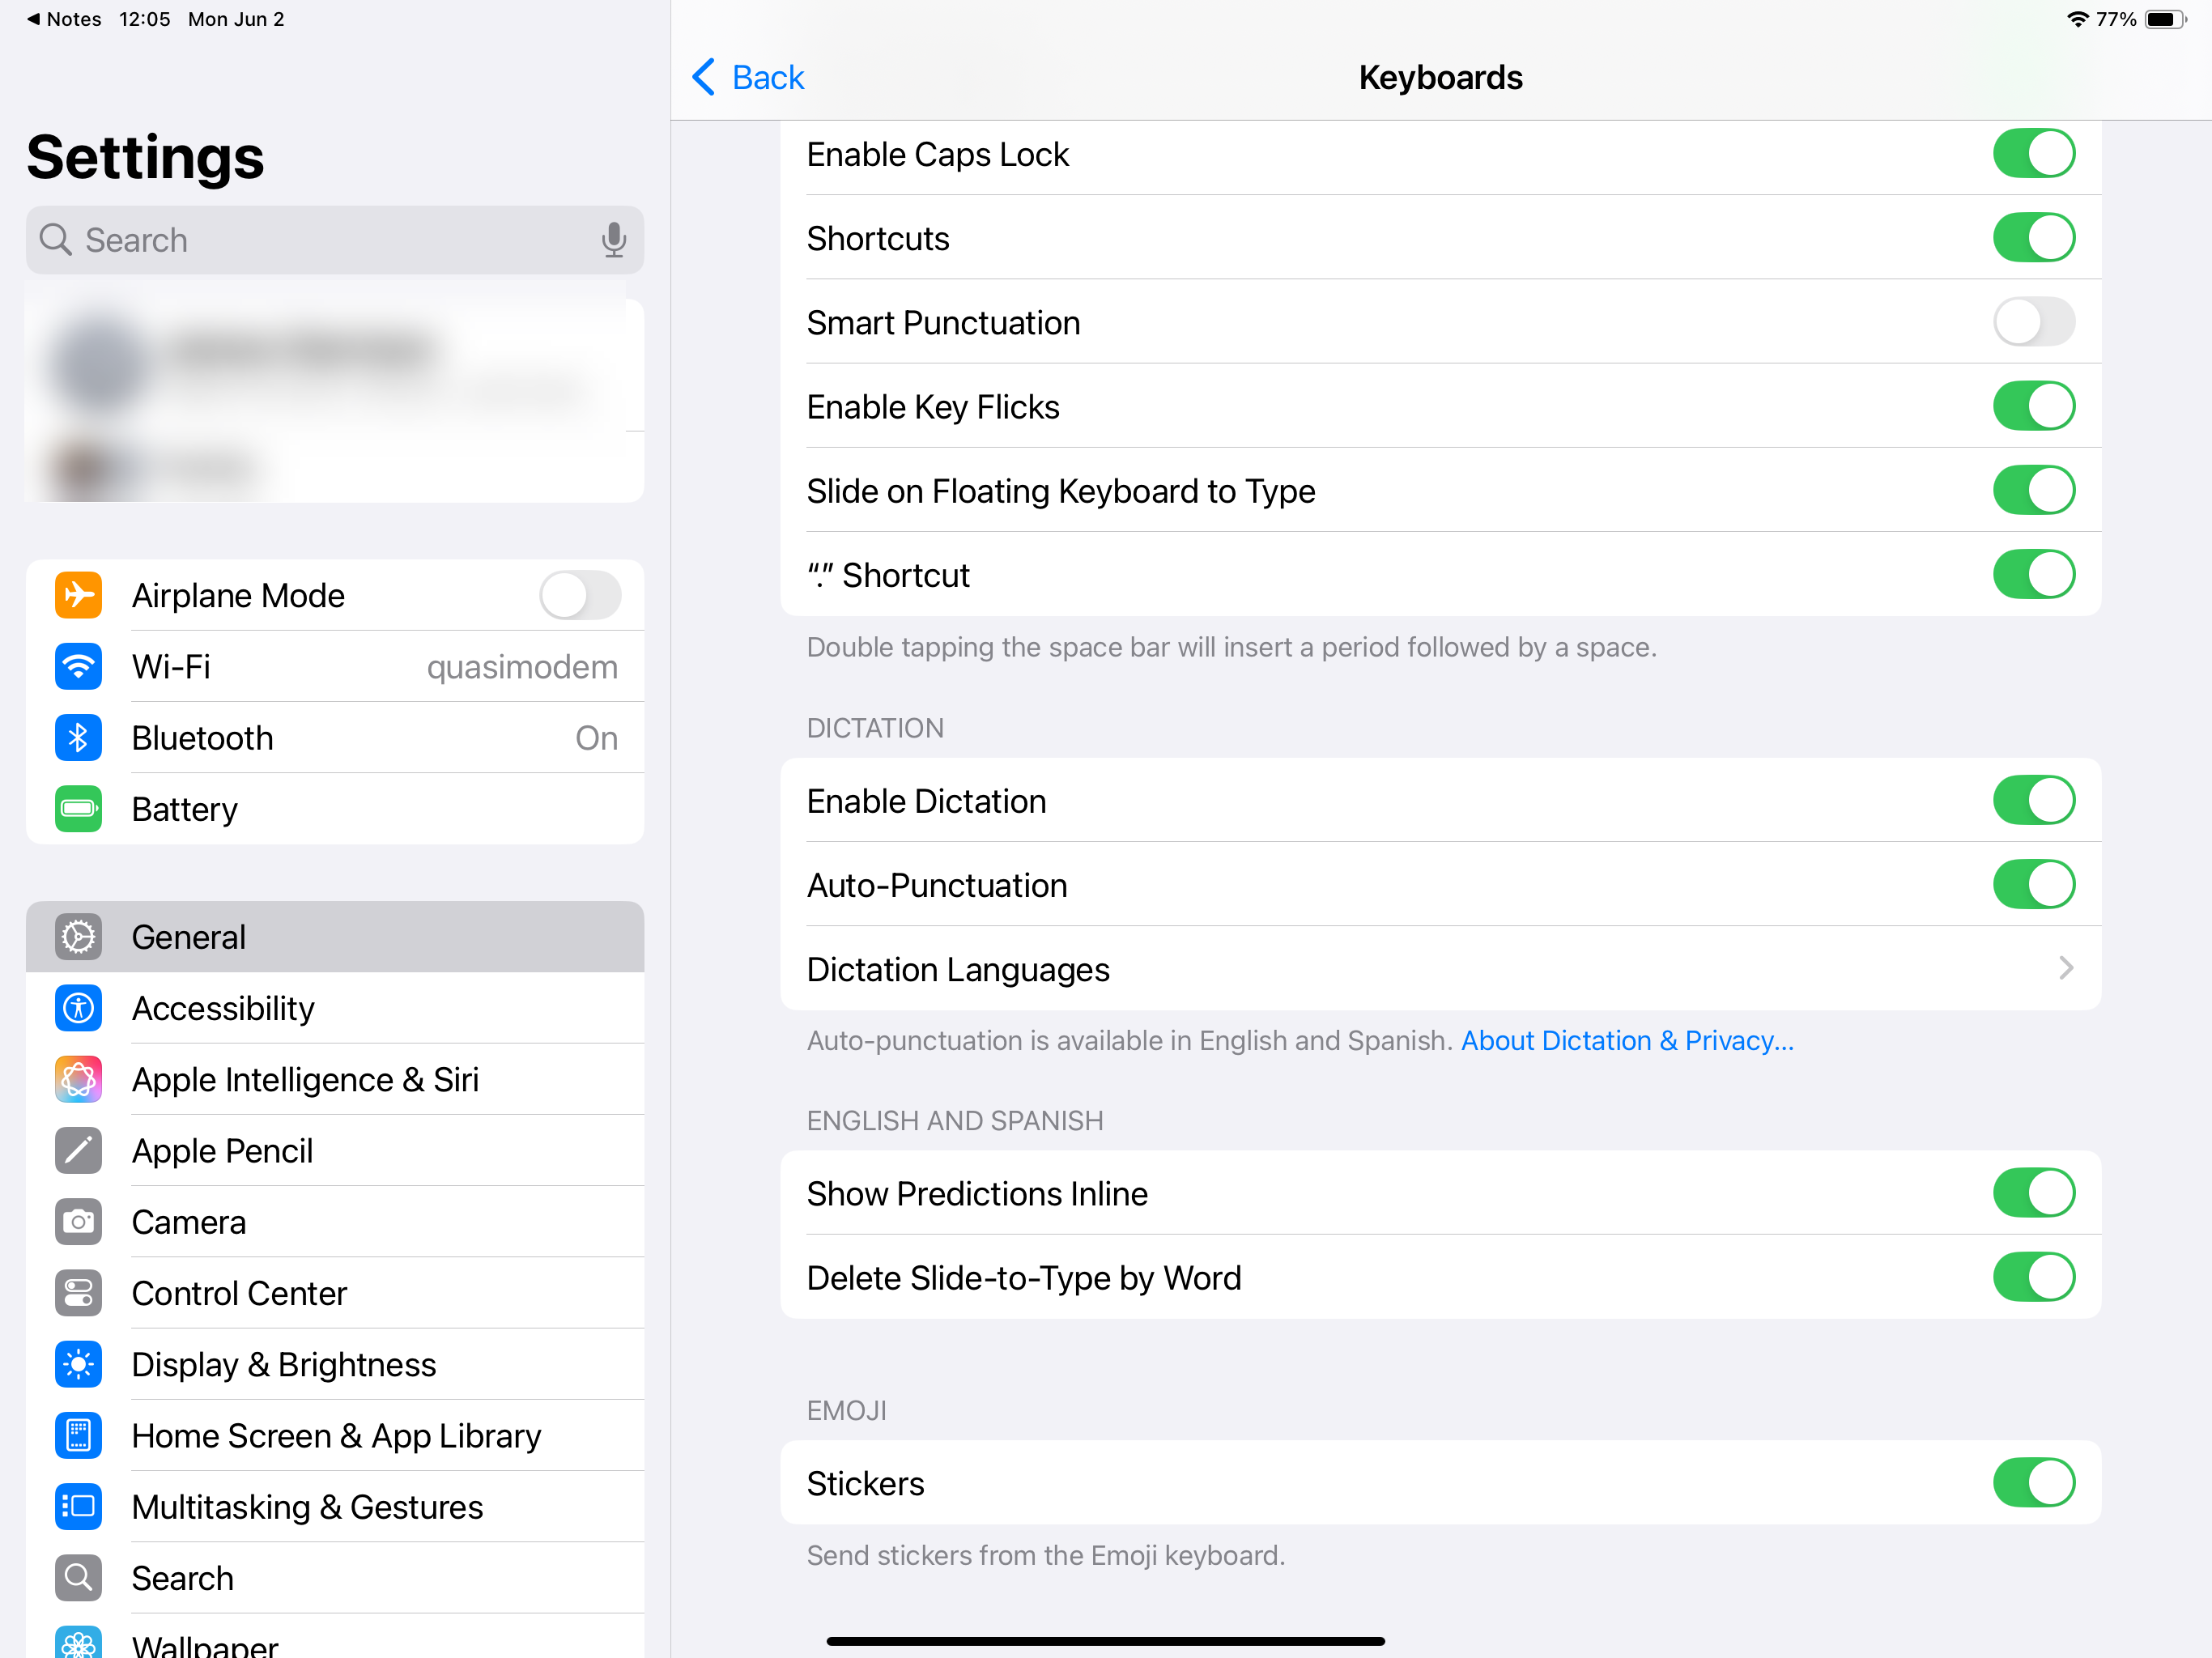Tap the Display & Brightness sun icon
Screen dimensions: 2212x1658
[x=78, y=1364]
